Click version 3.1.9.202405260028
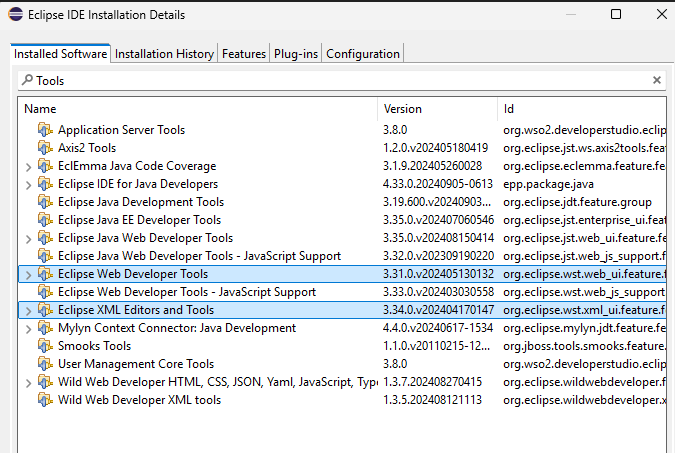Image resolution: width=675 pixels, height=453 pixels. (432, 166)
